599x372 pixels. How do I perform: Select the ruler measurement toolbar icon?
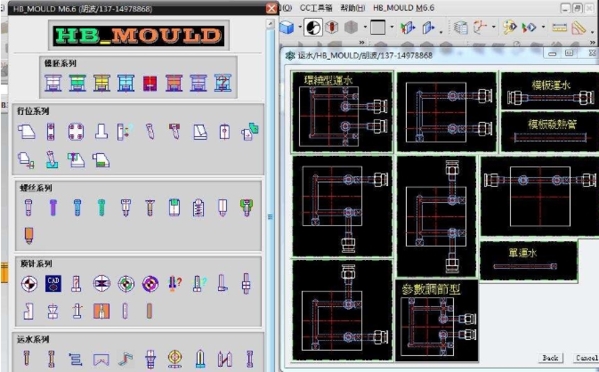[559, 27]
